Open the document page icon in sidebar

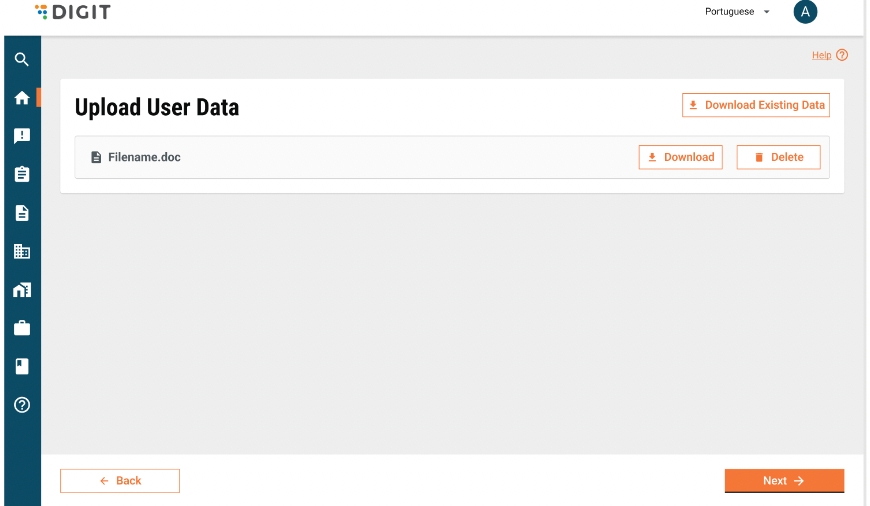22,213
